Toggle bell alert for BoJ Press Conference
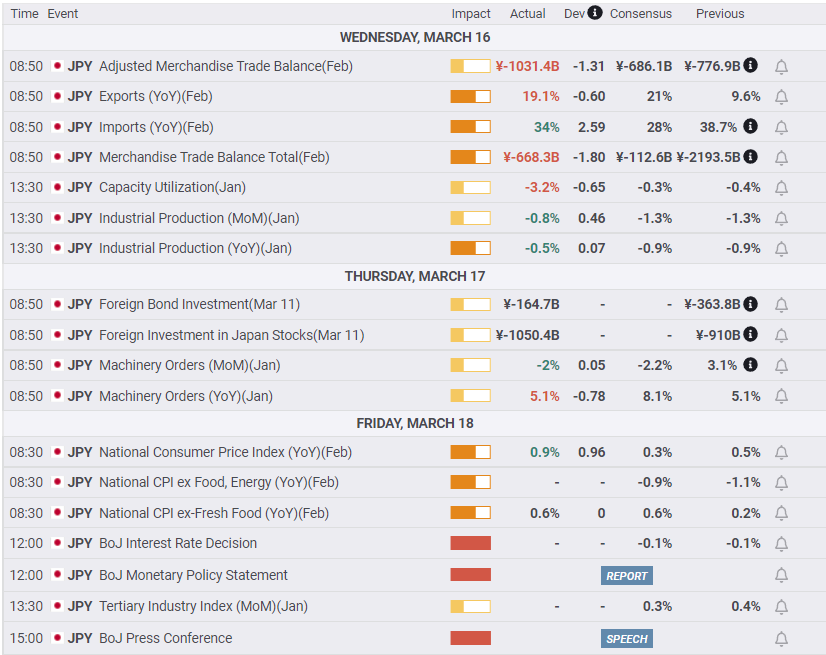 pyautogui.click(x=781, y=639)
